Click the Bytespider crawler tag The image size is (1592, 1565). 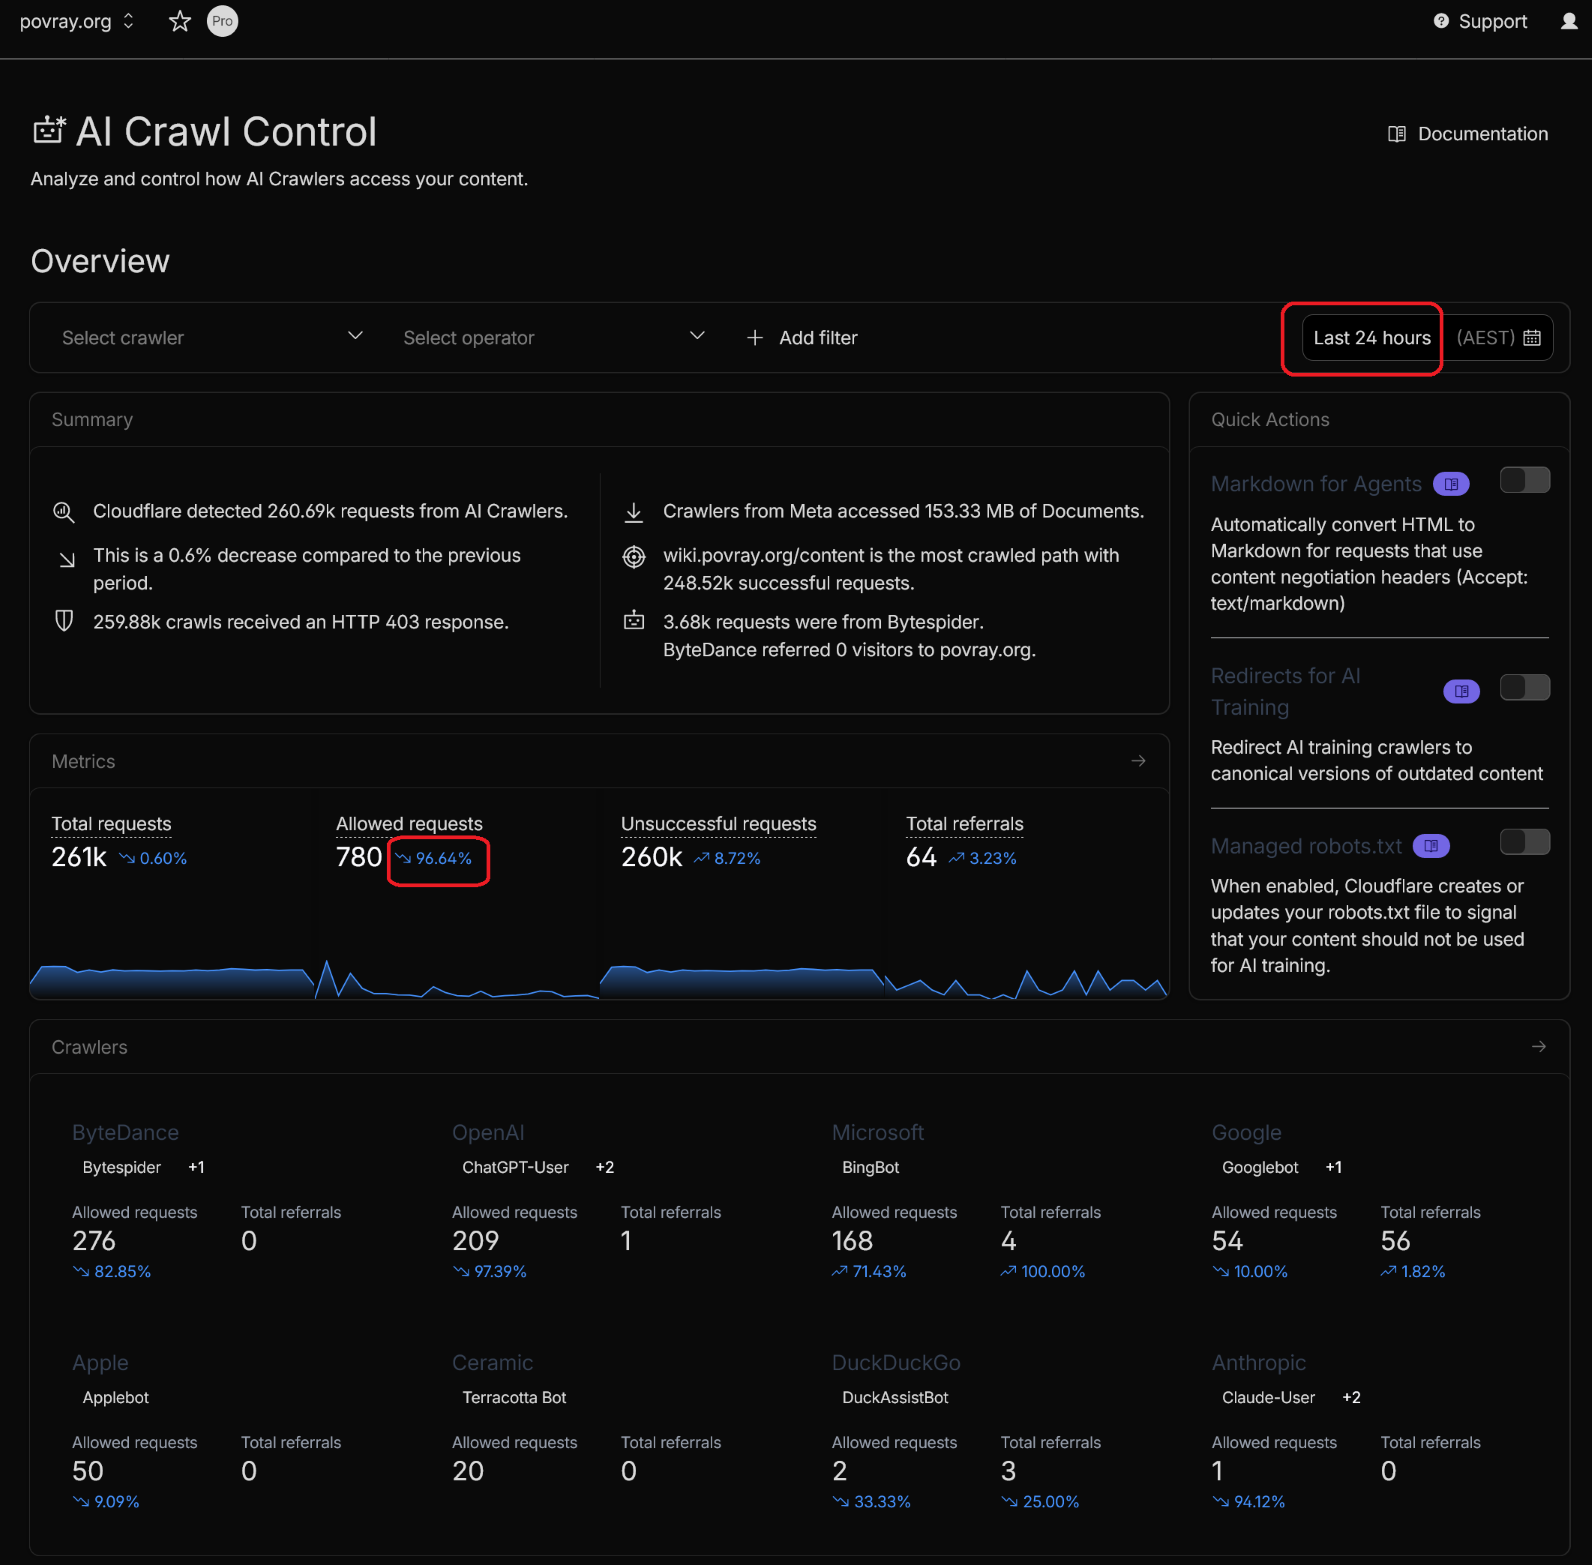tap(122, 1168)
